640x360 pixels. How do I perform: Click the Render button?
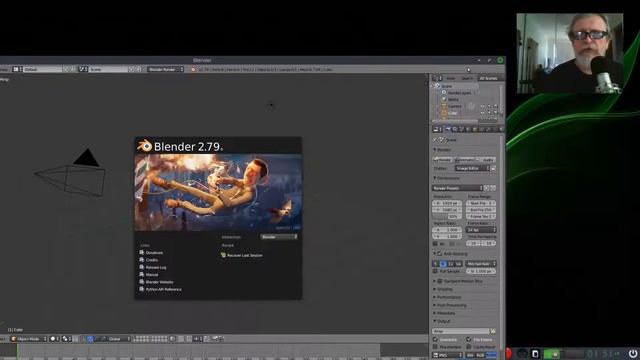pos(443,160)
